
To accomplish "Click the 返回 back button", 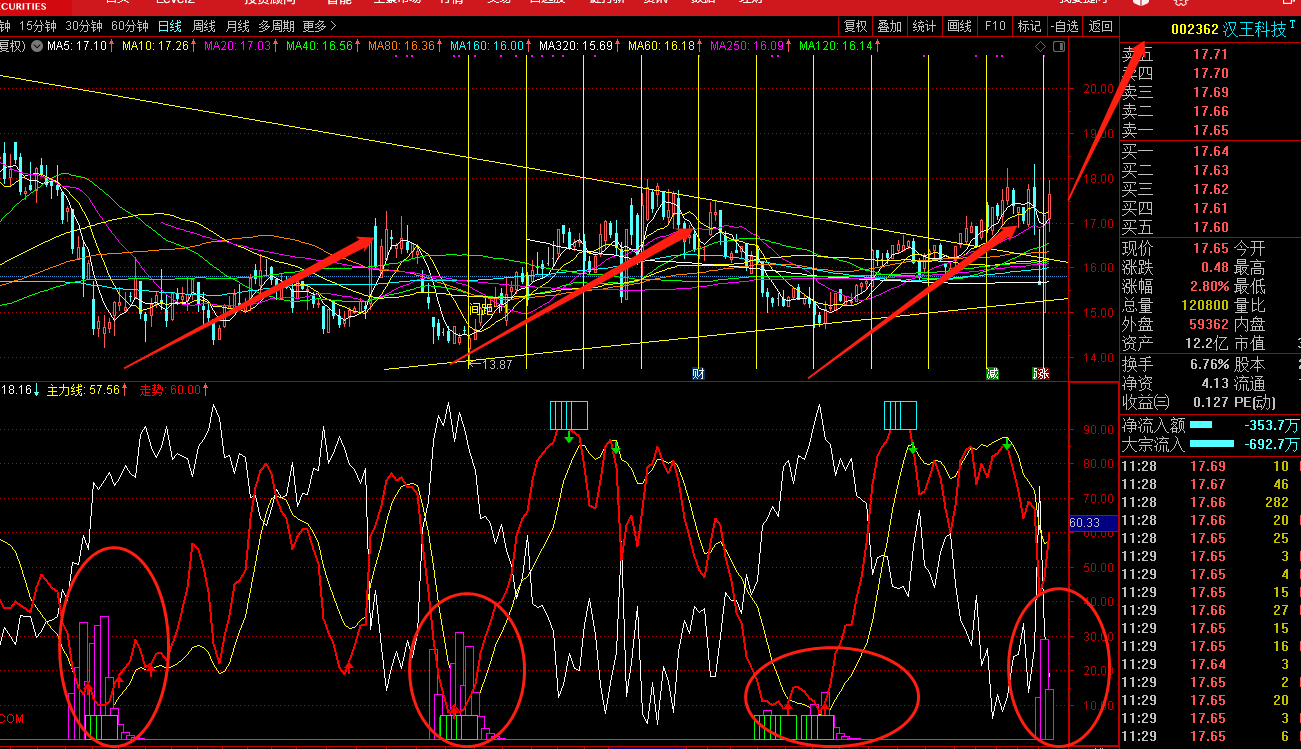I will (1100, 26).
